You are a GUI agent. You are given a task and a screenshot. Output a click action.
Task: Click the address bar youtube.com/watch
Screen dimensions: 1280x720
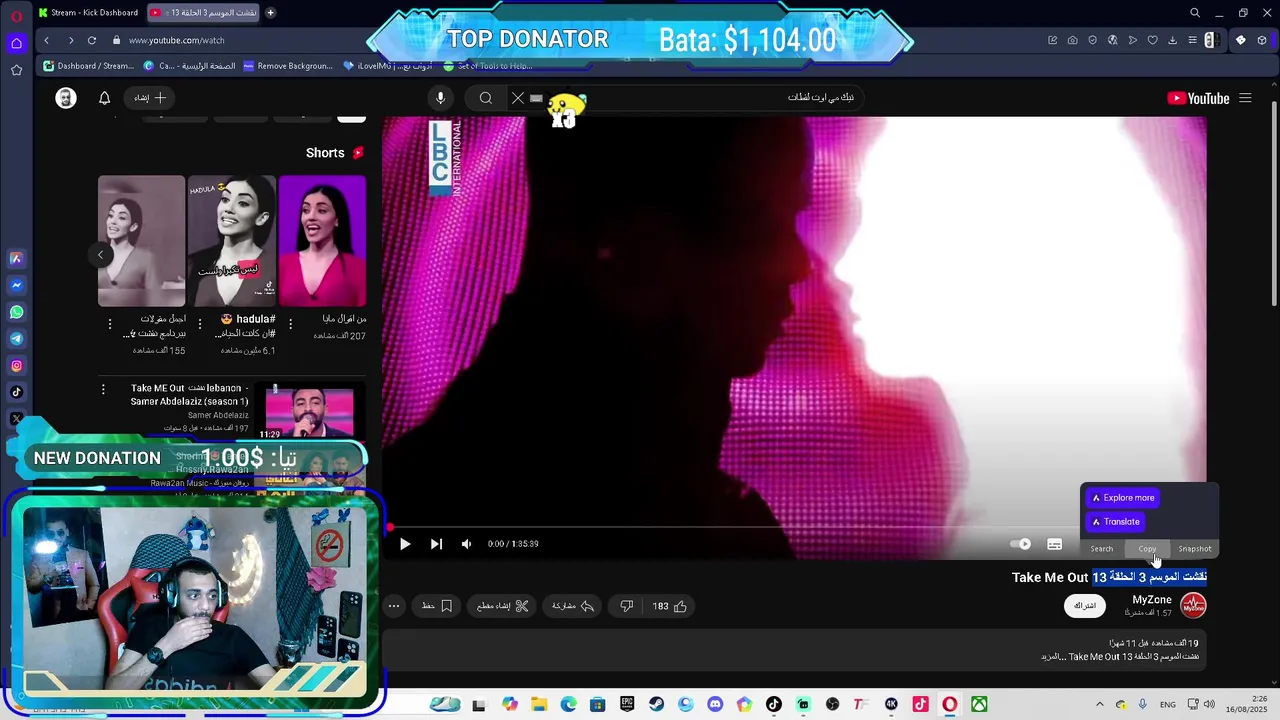176,40
